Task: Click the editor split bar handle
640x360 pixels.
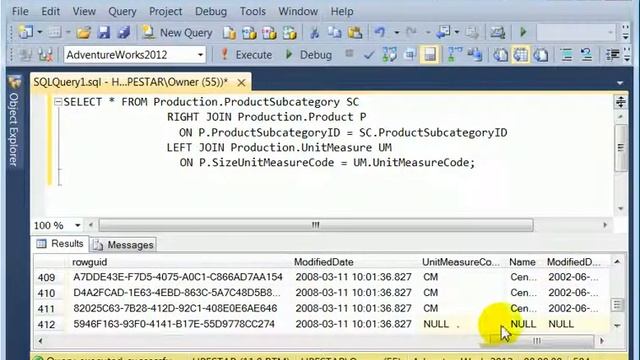Action: coord(620,102)
